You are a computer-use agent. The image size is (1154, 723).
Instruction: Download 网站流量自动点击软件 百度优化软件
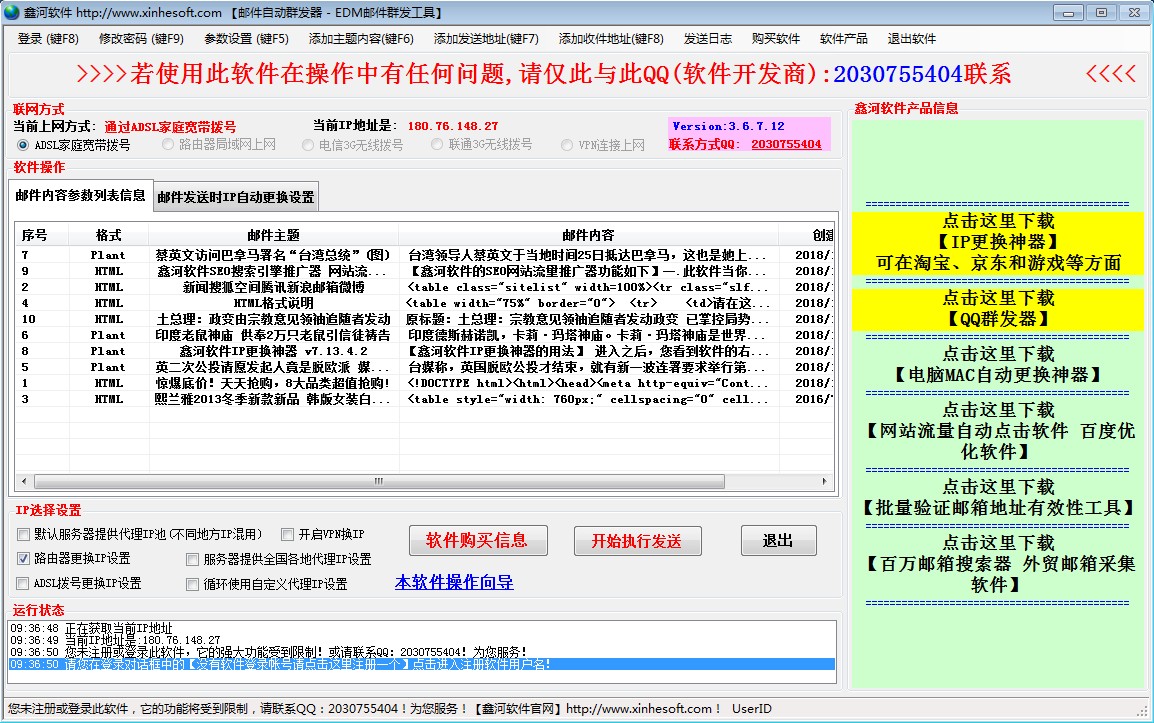pyautogui.click(x=998, y=431)
